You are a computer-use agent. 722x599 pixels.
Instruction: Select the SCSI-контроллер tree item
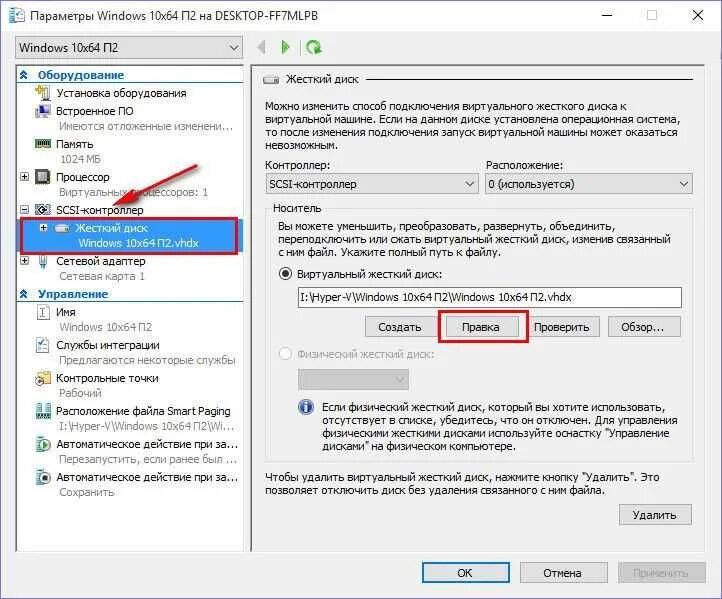point(99,210)
